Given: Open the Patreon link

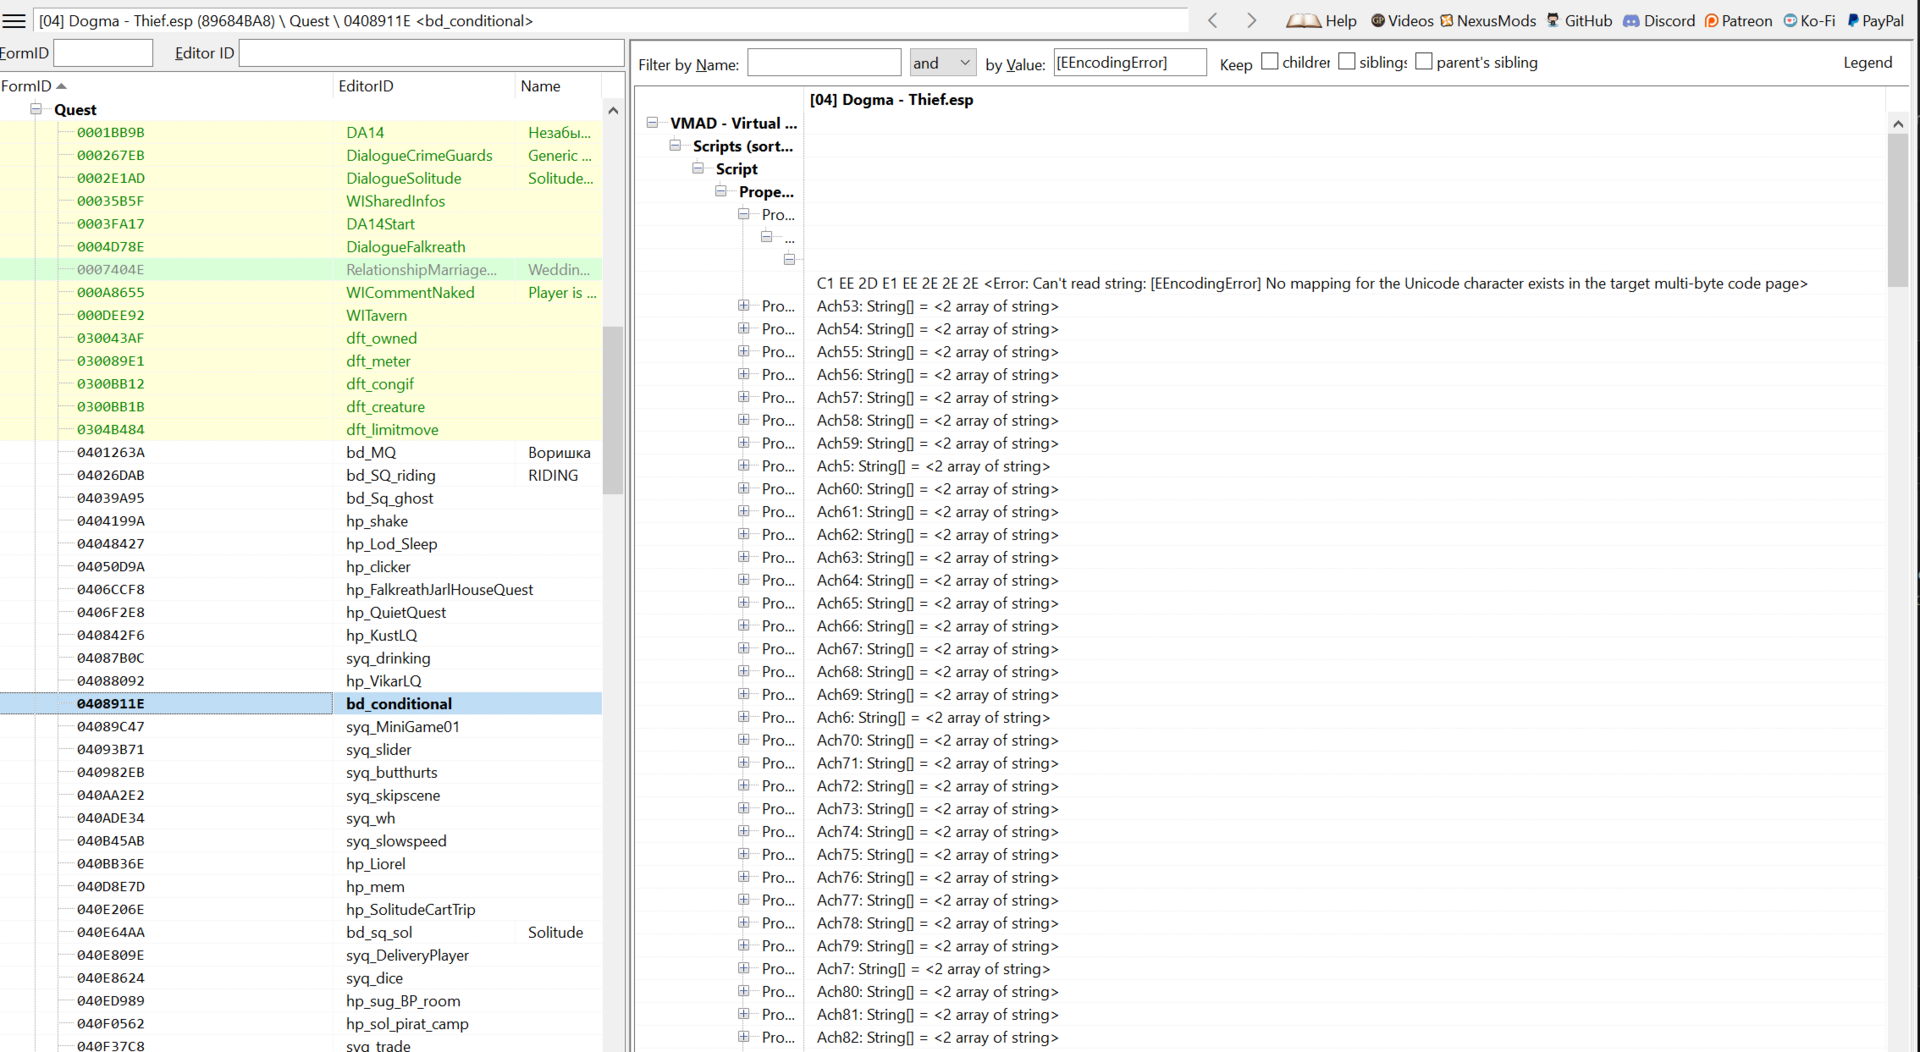Looking at the screenshot, I should (1738, 20).
